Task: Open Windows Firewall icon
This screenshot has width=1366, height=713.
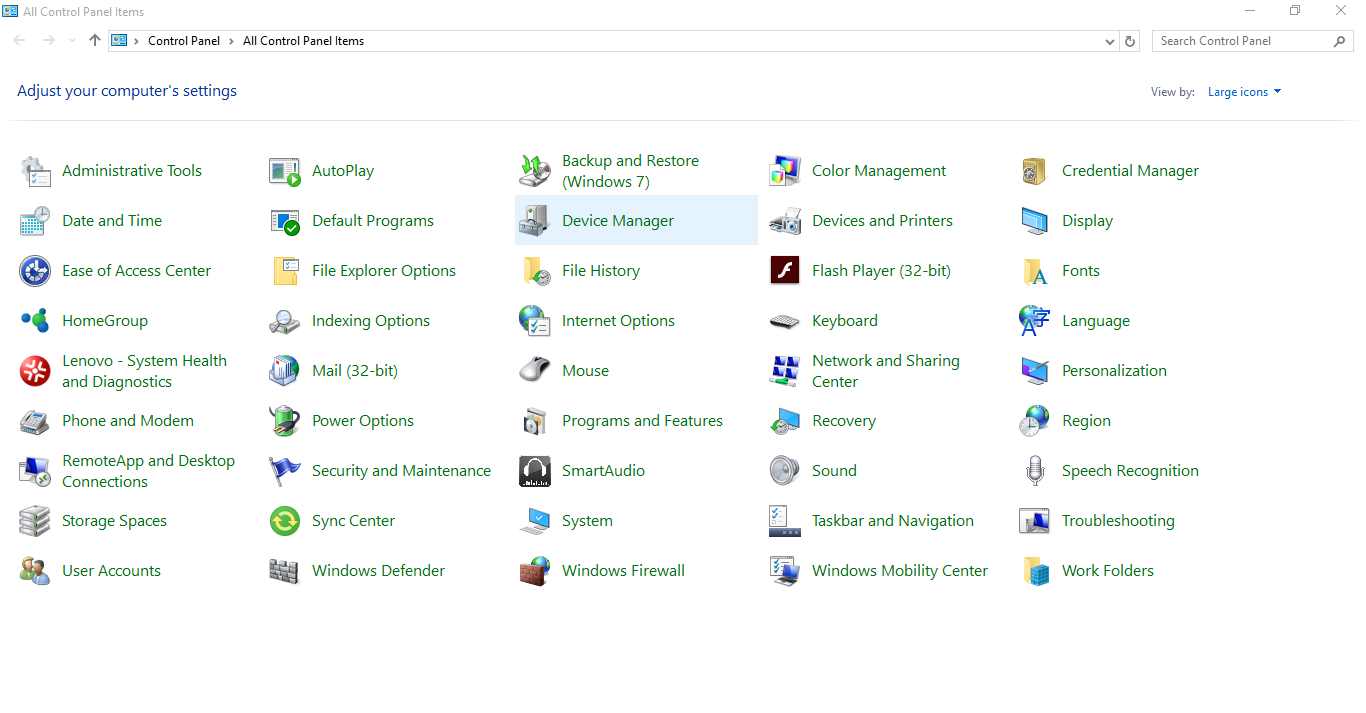Action: (535, 571)
